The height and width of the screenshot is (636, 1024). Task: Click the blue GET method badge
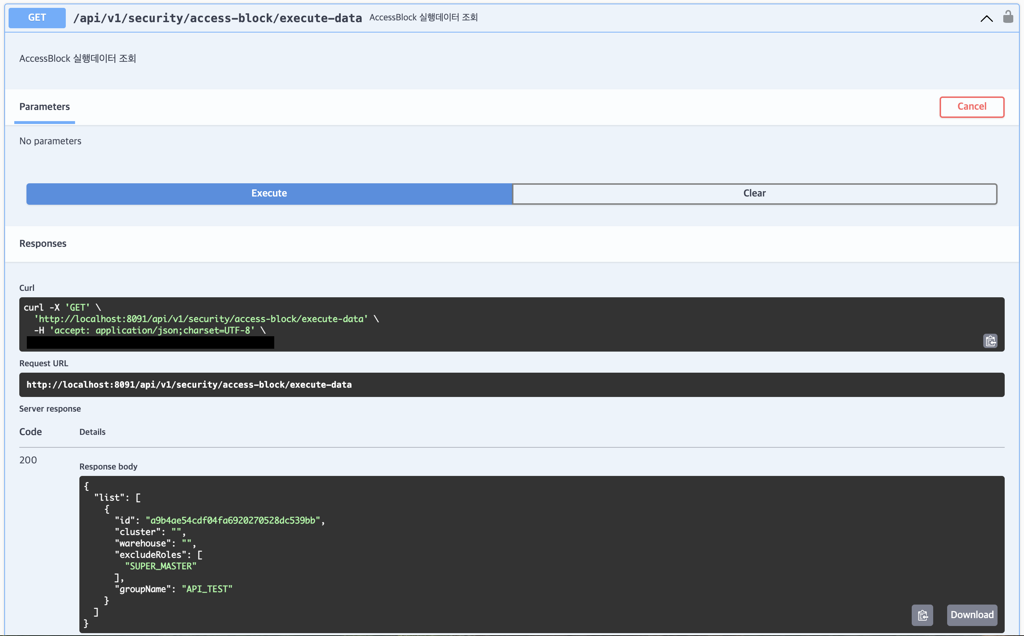click(x=37, y=18)
